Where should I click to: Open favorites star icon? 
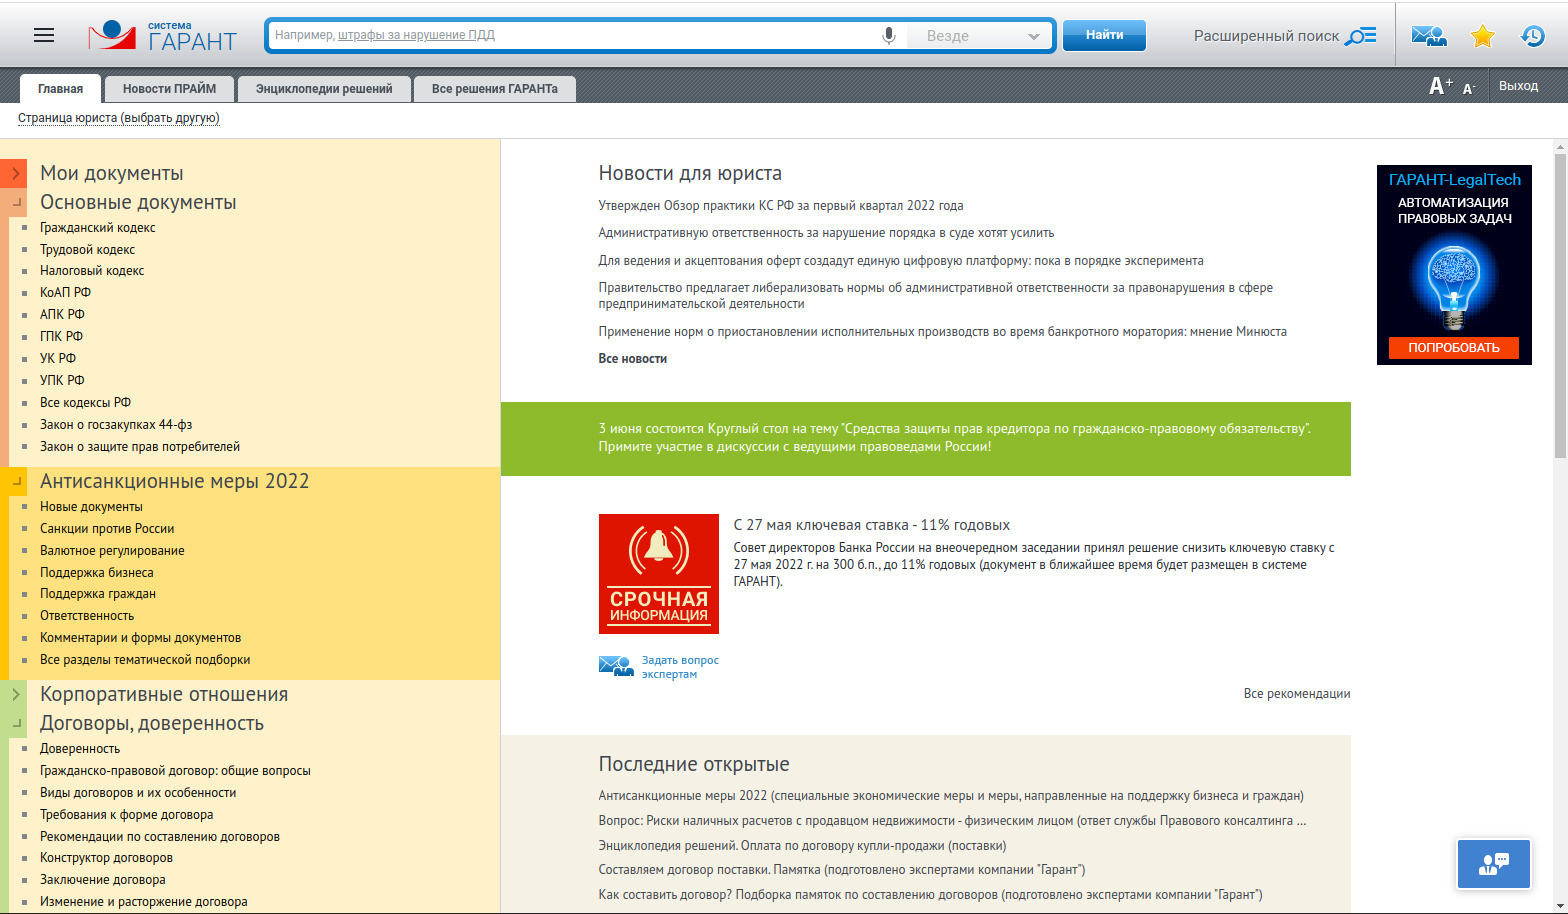pos(1482,36)
